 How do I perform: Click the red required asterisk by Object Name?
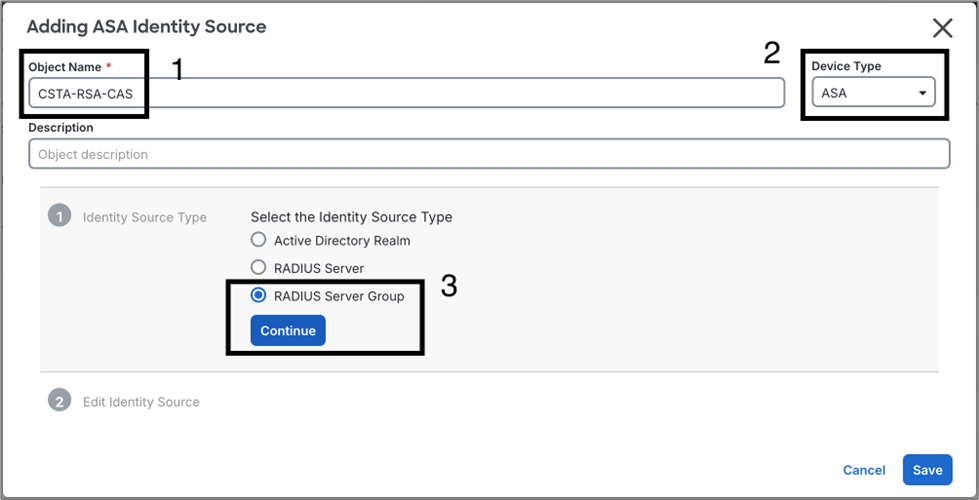pos(109,67)
